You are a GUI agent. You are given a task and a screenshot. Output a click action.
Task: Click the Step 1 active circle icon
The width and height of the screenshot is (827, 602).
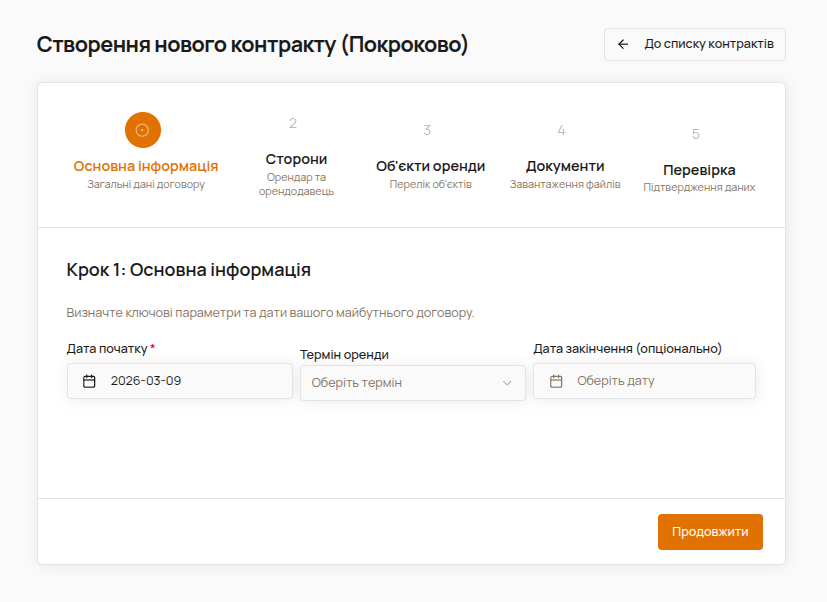pos(142,130)
